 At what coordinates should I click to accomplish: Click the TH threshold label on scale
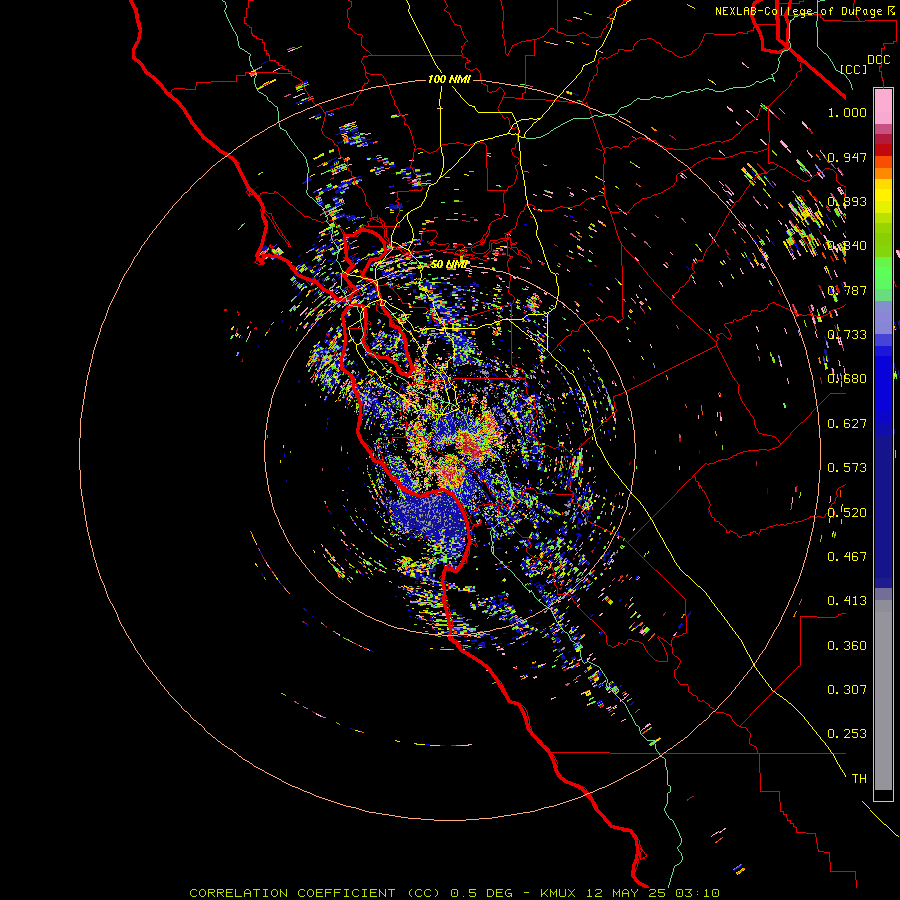coord(859,779)
